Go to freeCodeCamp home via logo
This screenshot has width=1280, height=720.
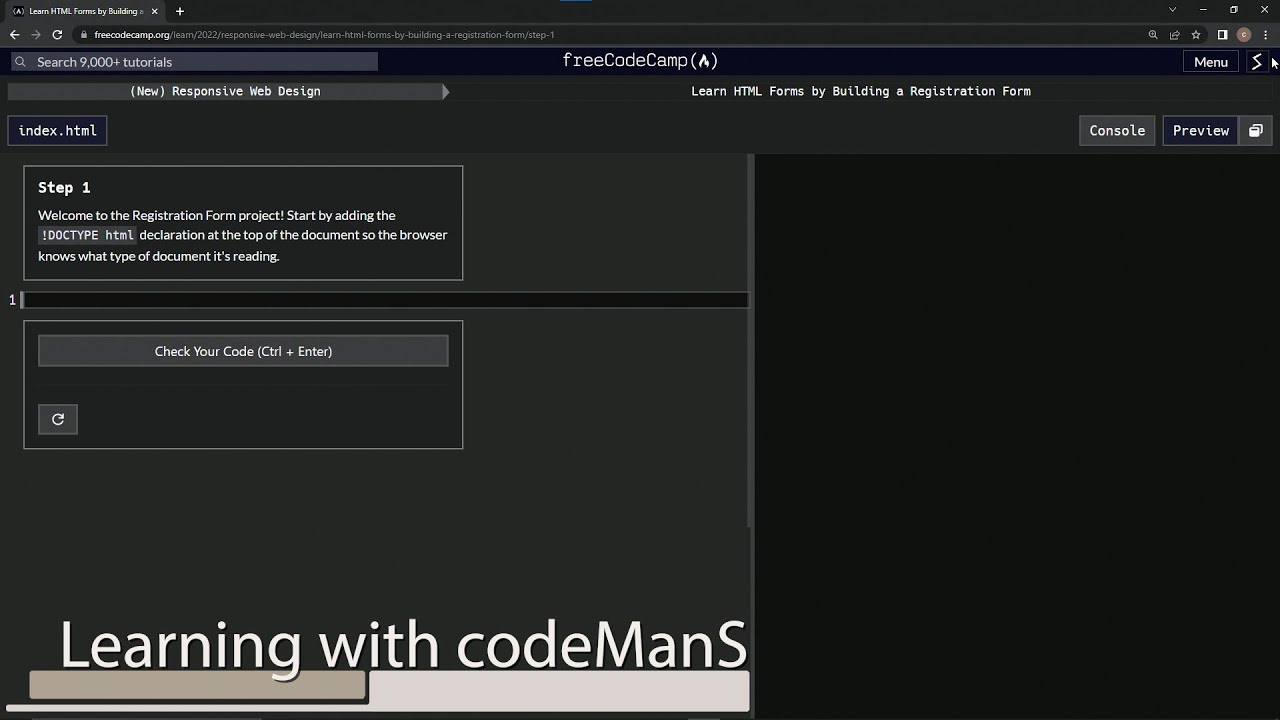tap(640, 61)
